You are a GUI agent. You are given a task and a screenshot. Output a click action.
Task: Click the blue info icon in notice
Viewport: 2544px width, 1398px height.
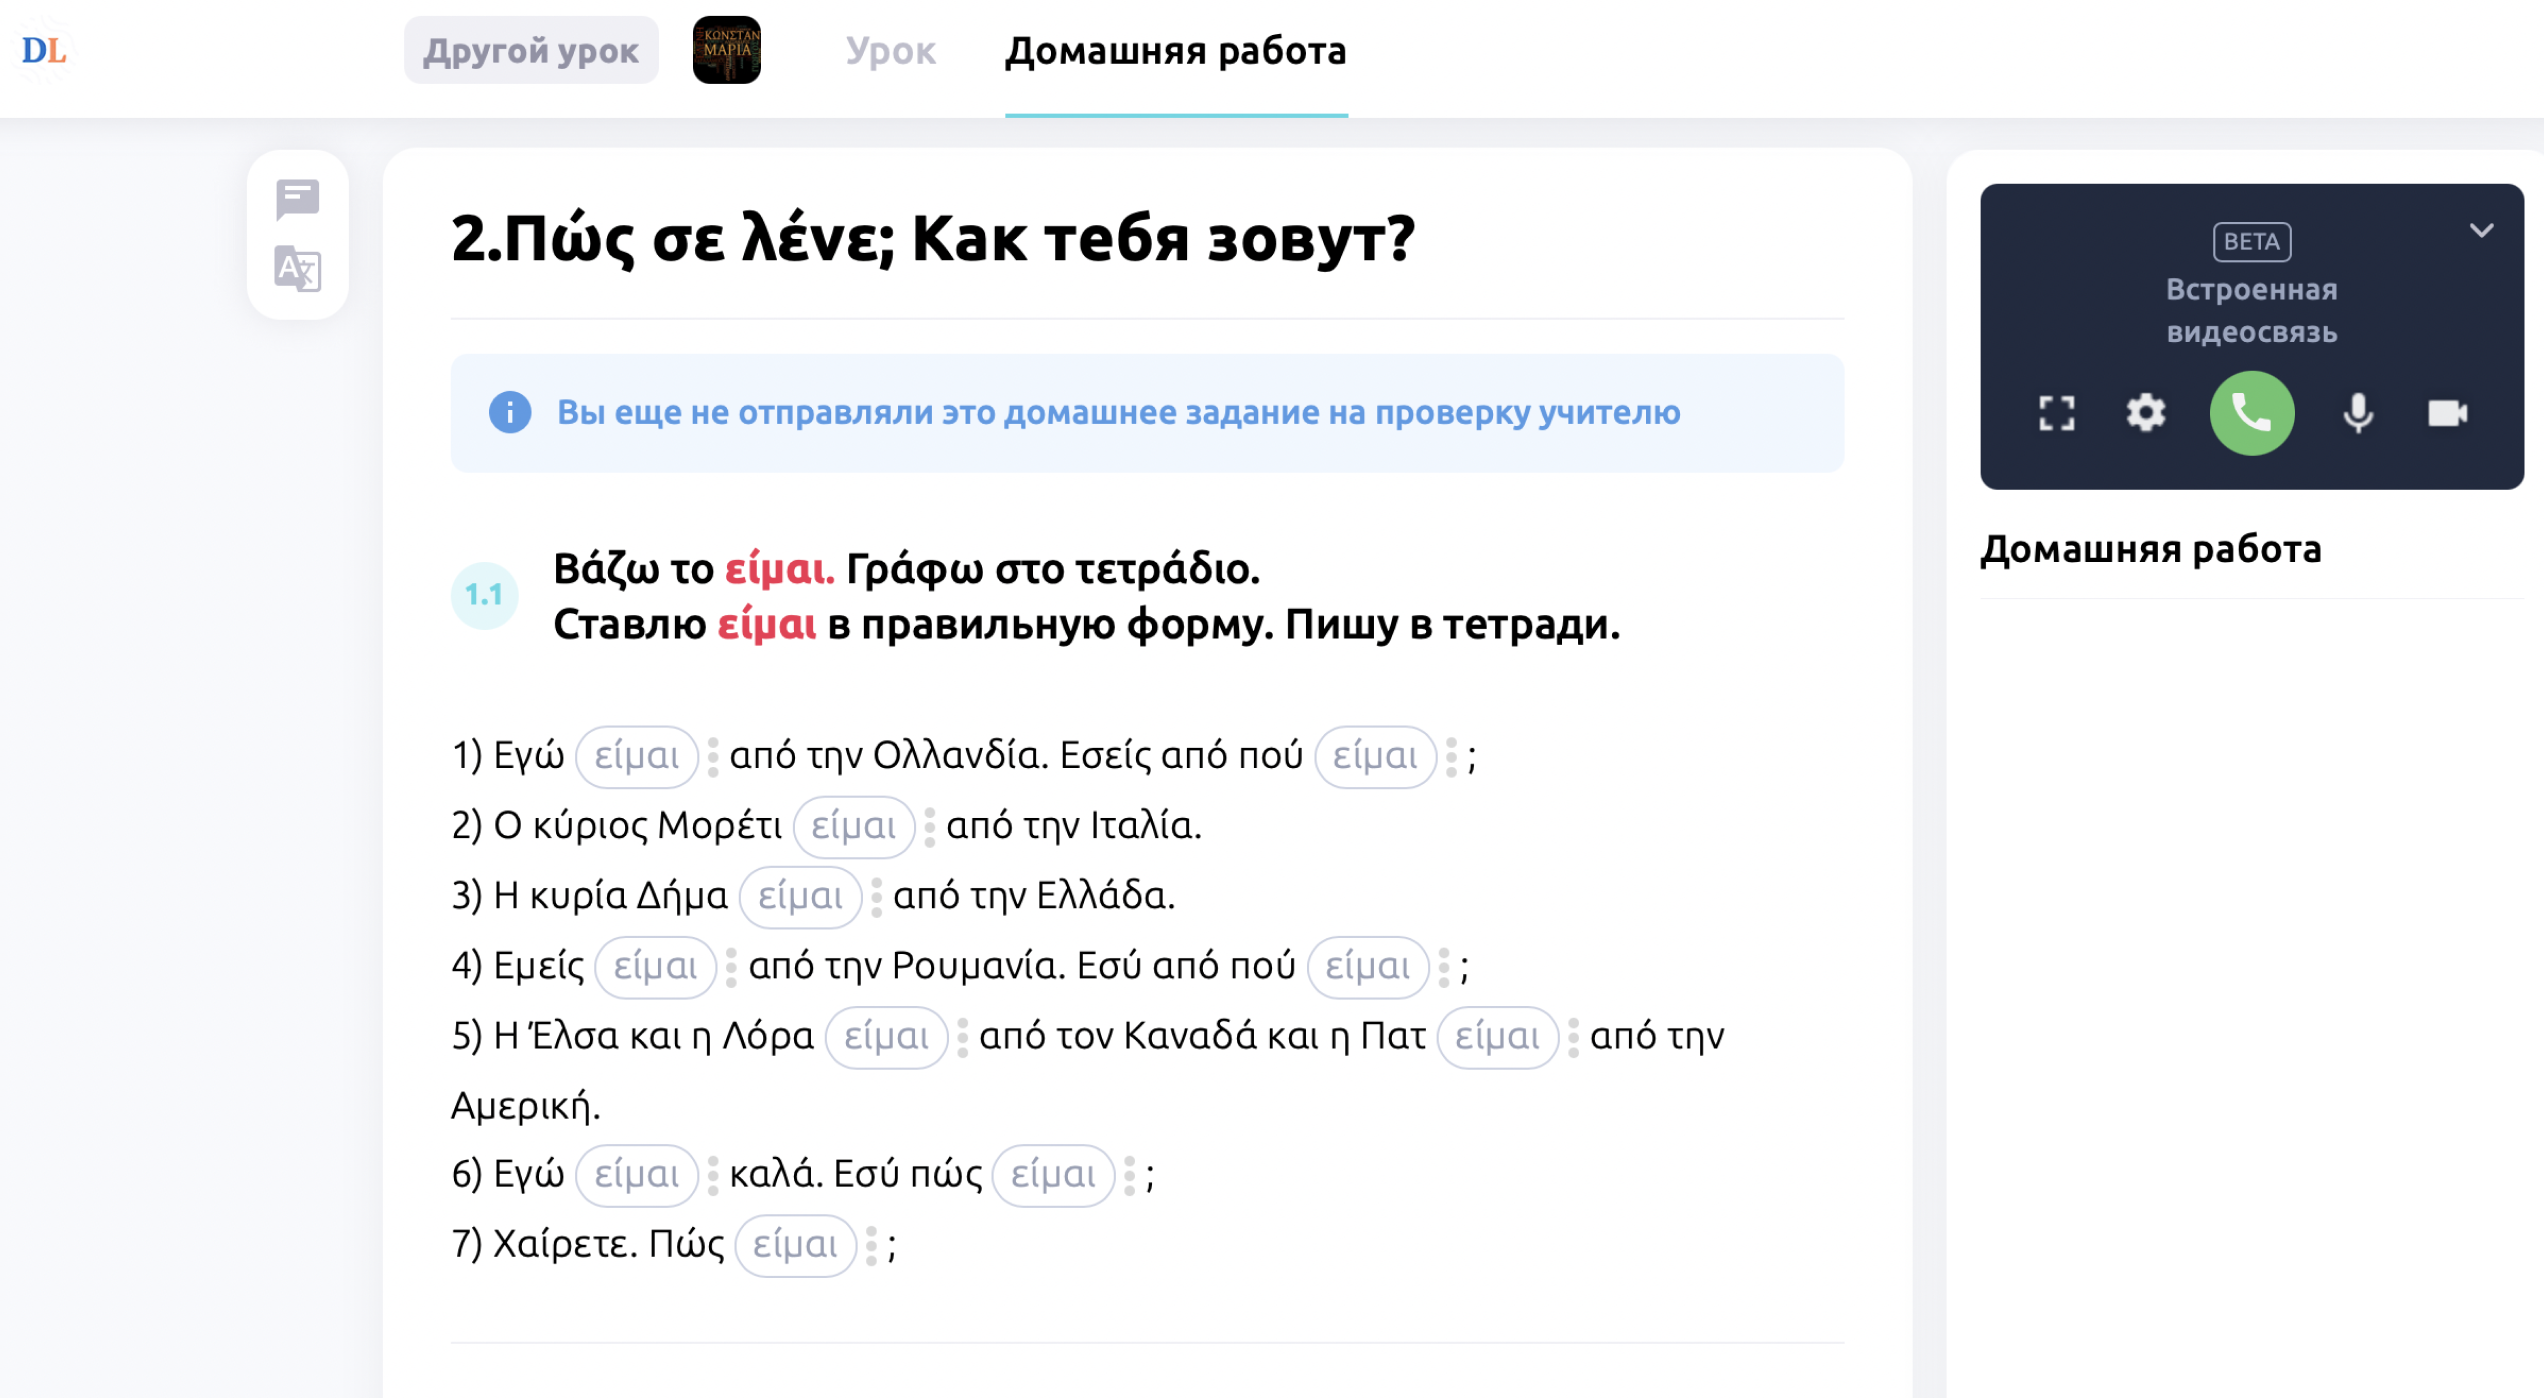(x=509, y=412)
